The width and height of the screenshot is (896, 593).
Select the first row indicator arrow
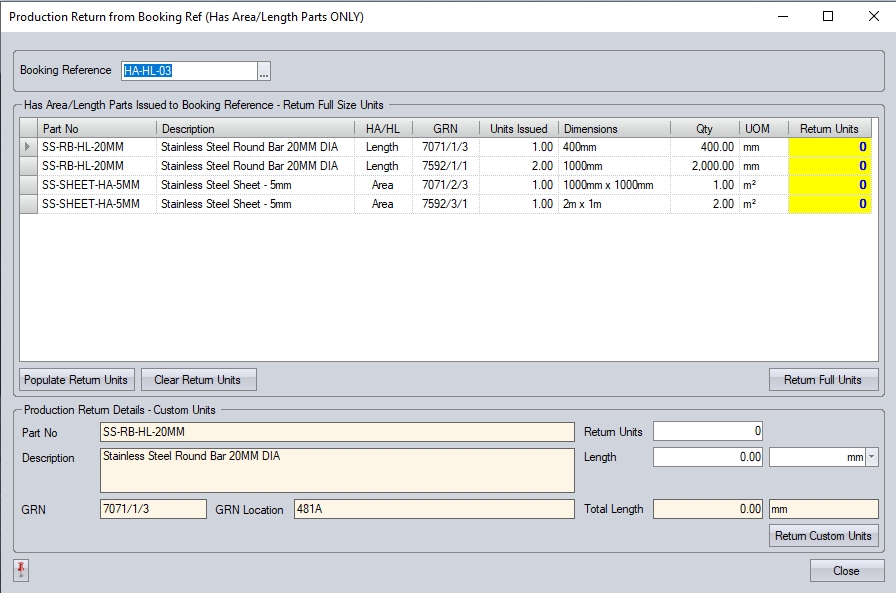(28, 147)
